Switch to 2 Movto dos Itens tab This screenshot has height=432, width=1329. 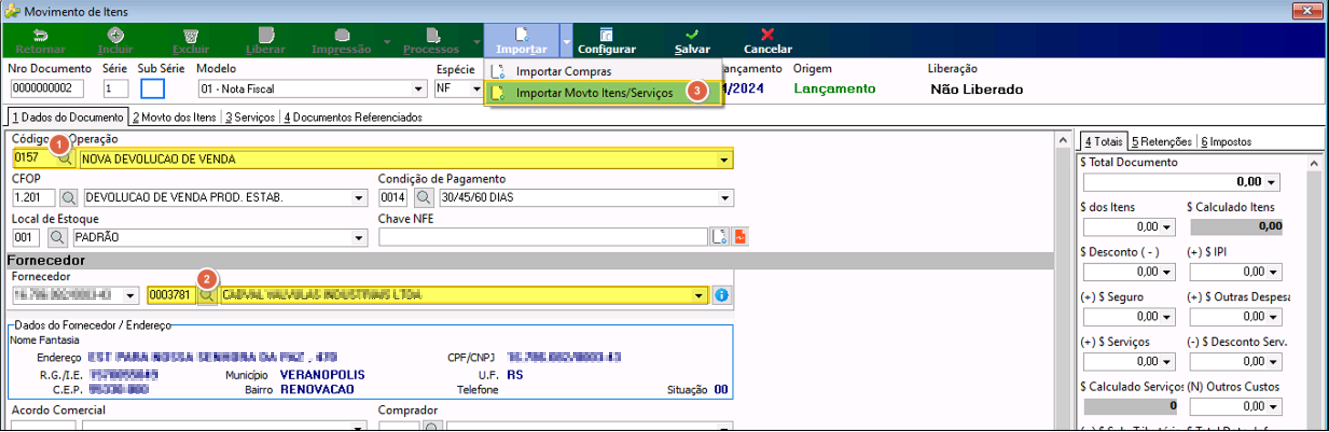[x=176, y=117]
